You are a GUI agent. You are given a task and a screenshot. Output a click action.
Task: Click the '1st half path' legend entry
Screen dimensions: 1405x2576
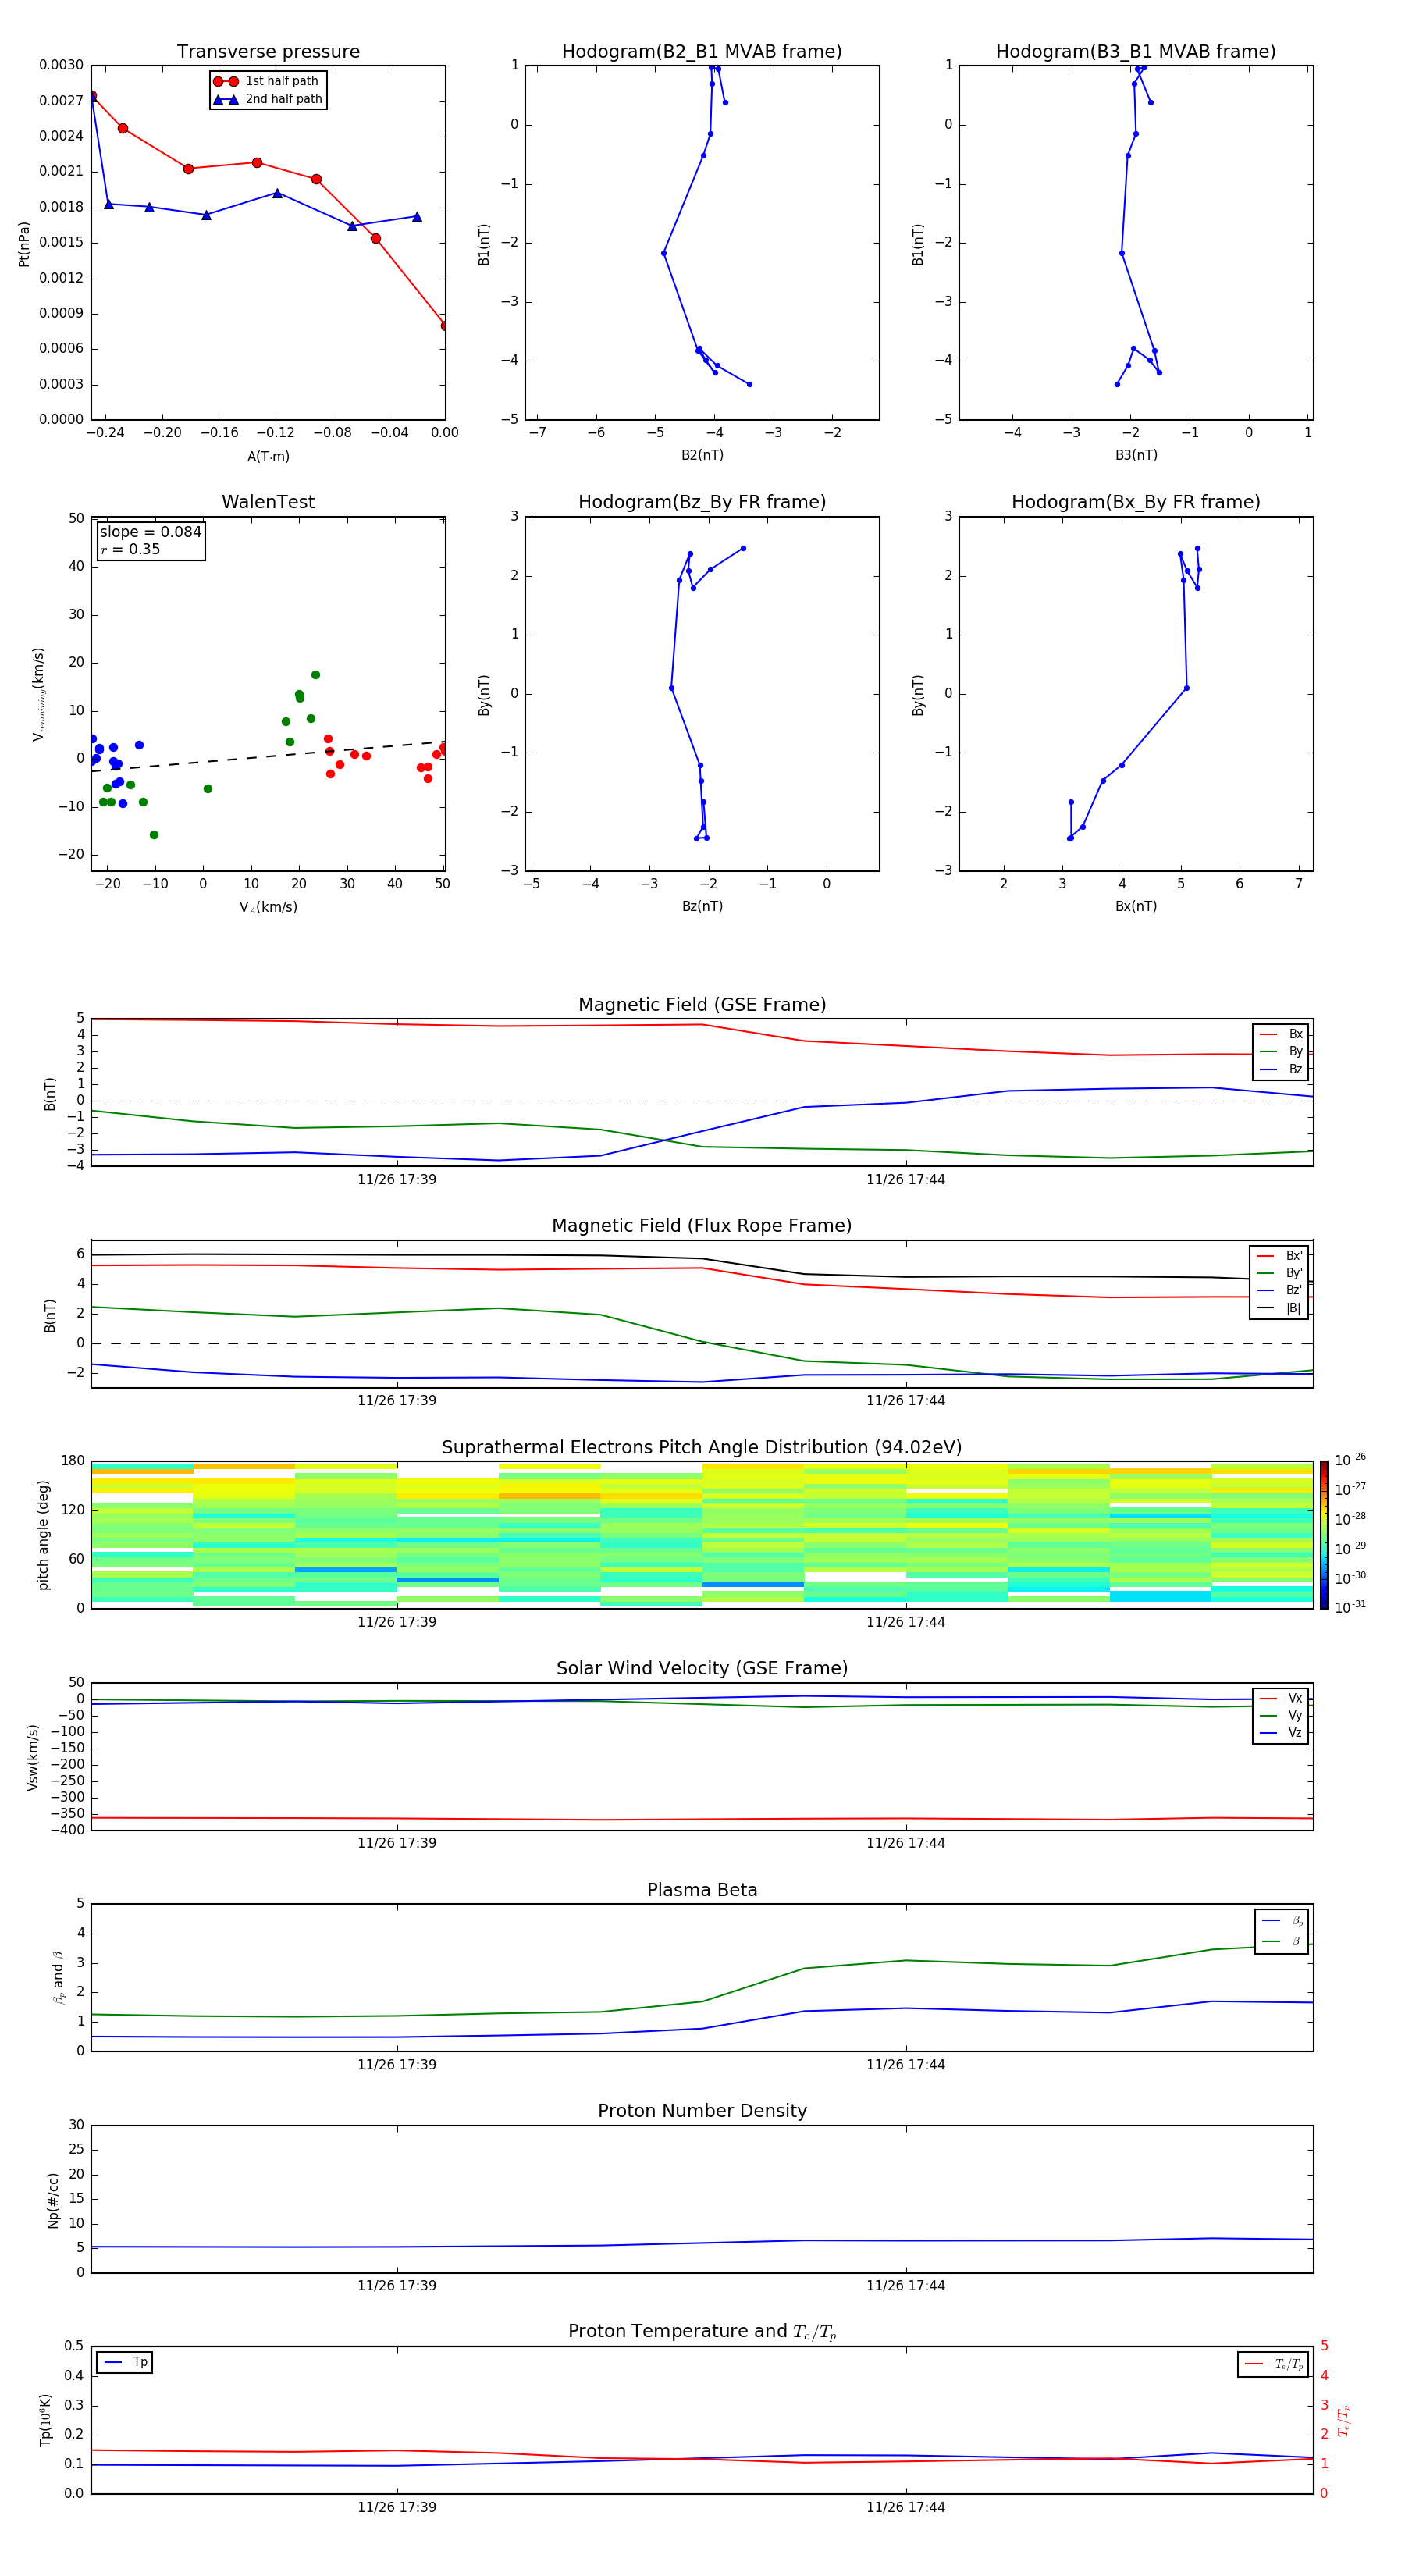pyautogui.click(x=266, y=81)
